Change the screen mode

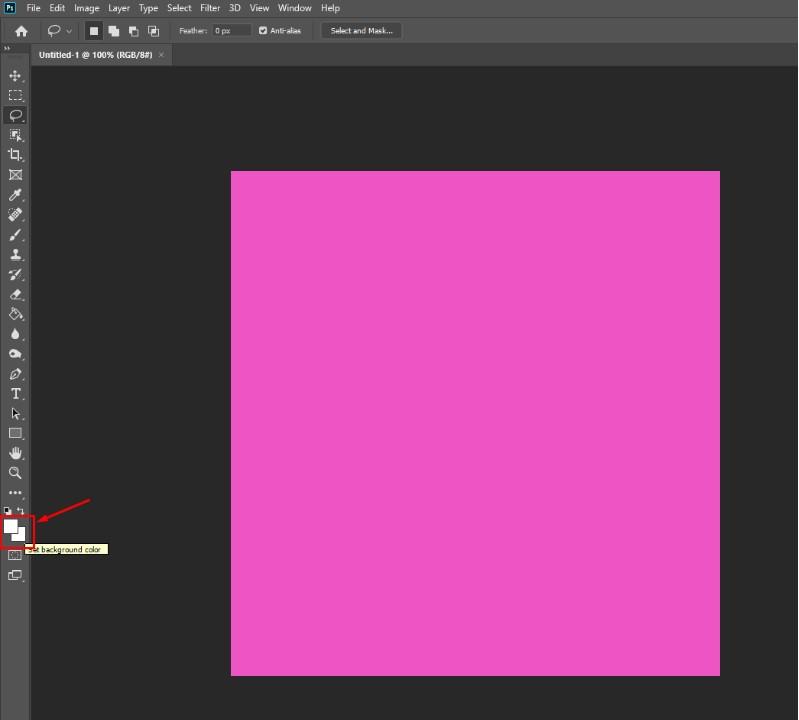[15, 575]
